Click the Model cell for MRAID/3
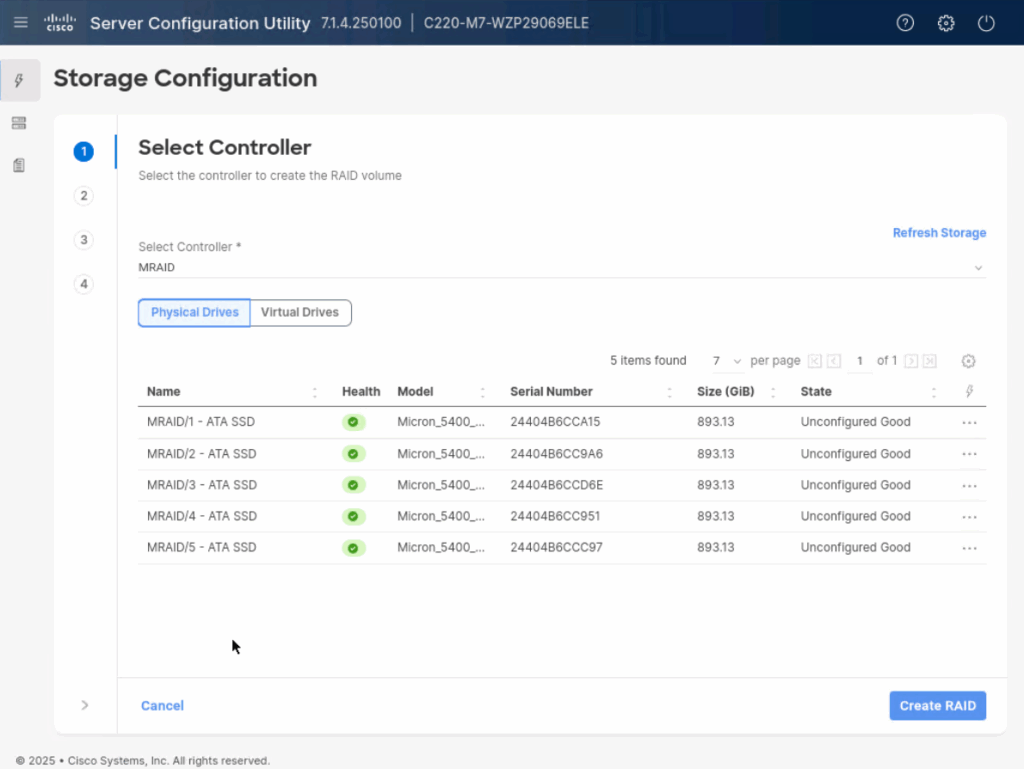The height and width of the screenshot is (769, 1024). tap(441, 485)
